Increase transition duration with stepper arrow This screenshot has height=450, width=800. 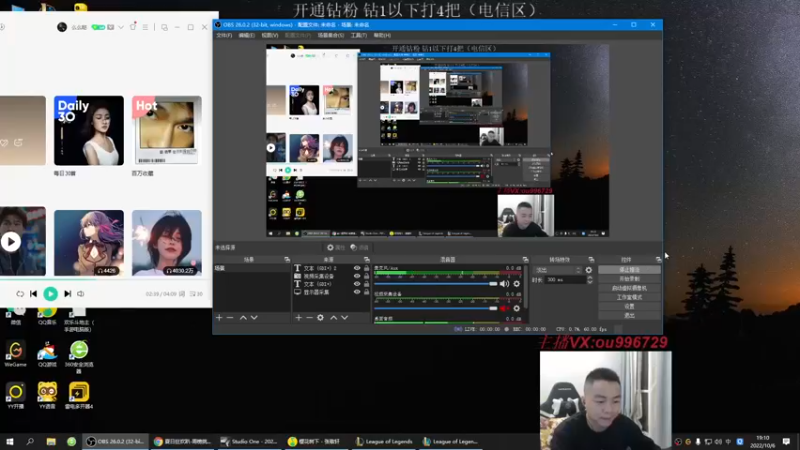(590, 278)
